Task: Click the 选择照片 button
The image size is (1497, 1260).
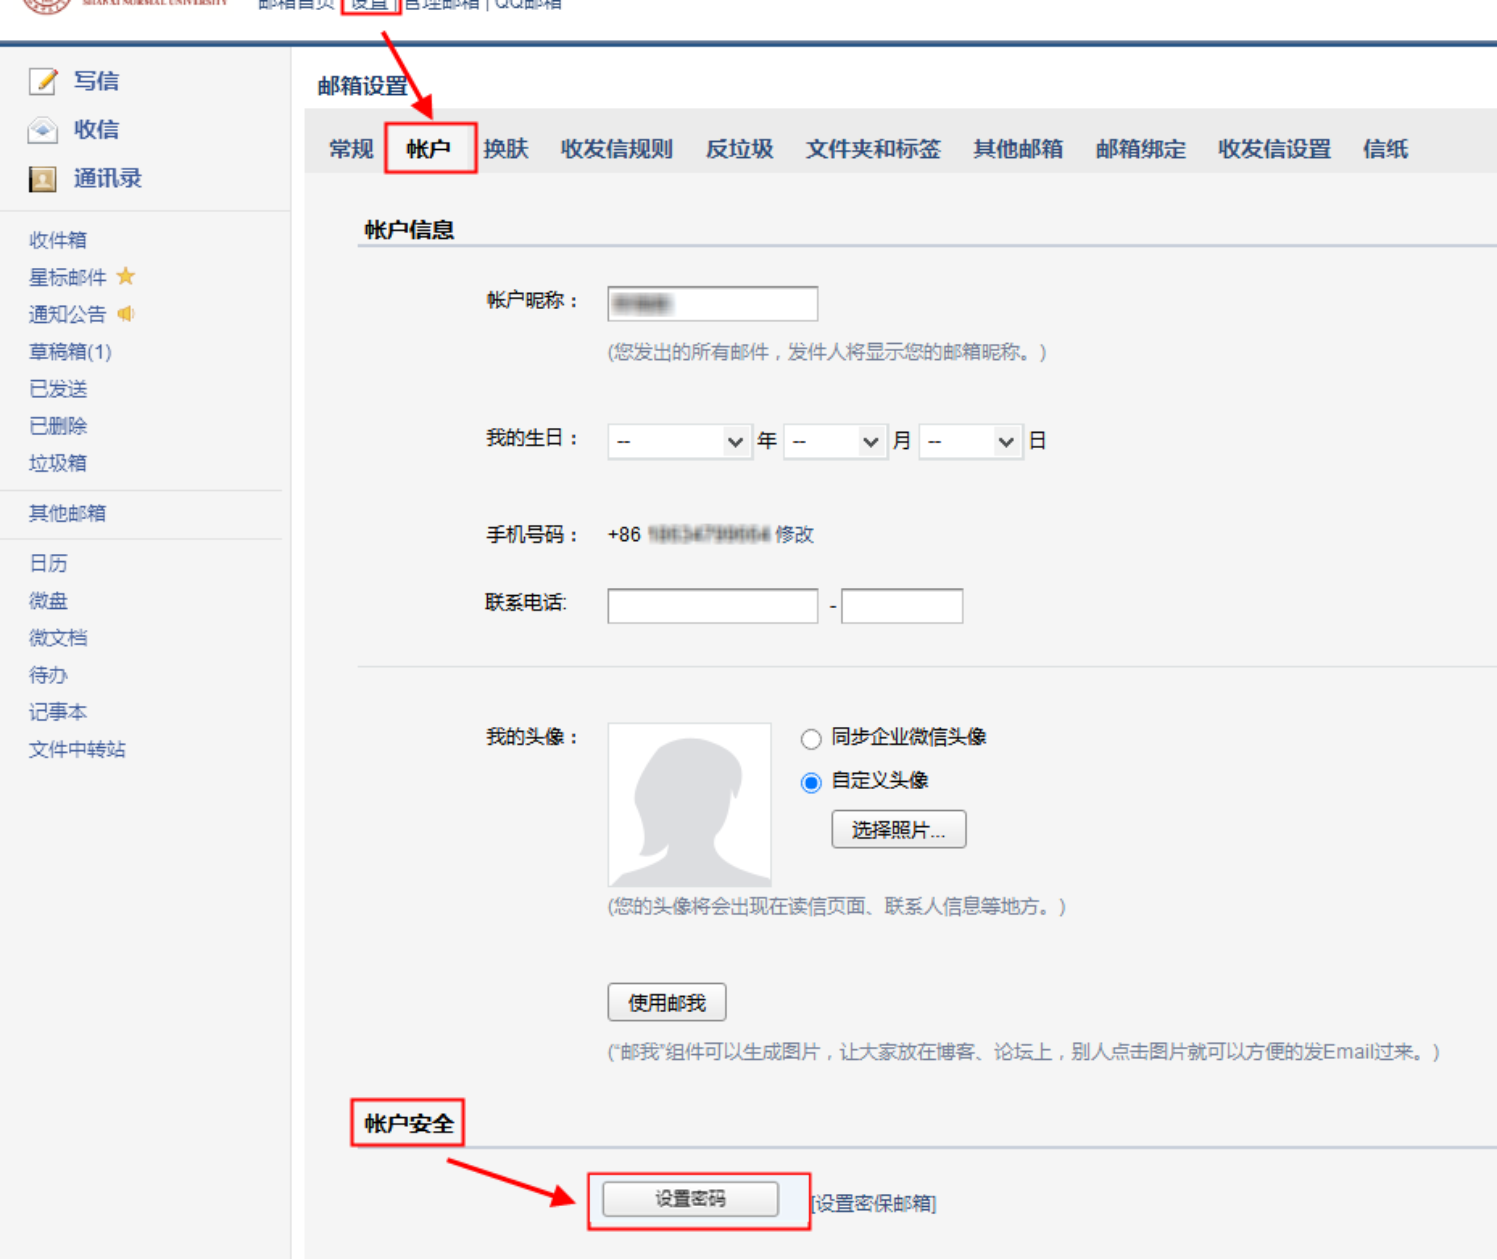Action: [x=898, y=829]
